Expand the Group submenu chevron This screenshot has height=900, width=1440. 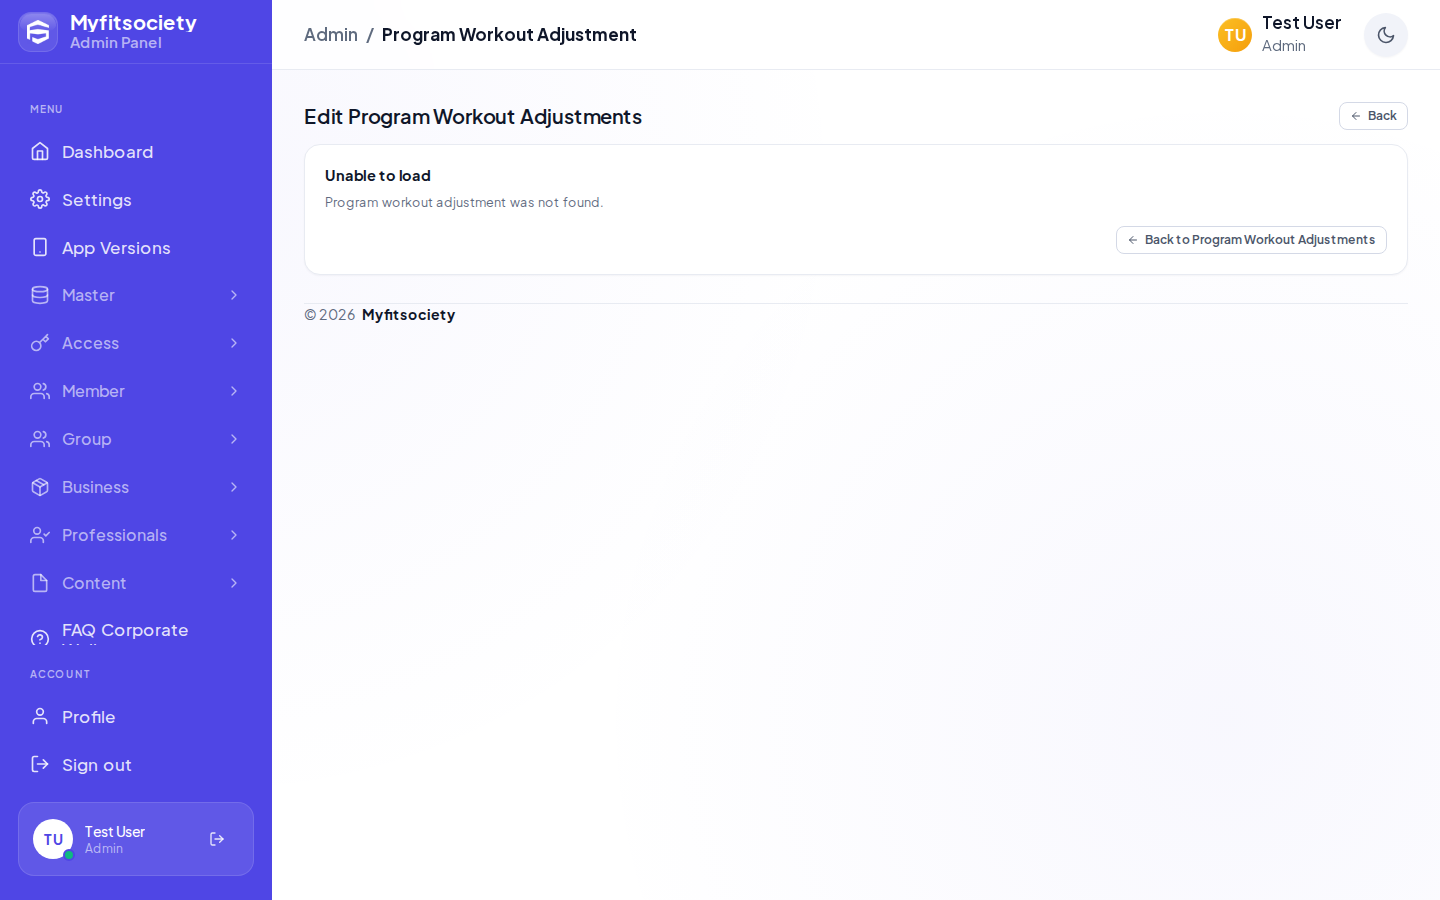pyautogui.click(x=234, y=439)
